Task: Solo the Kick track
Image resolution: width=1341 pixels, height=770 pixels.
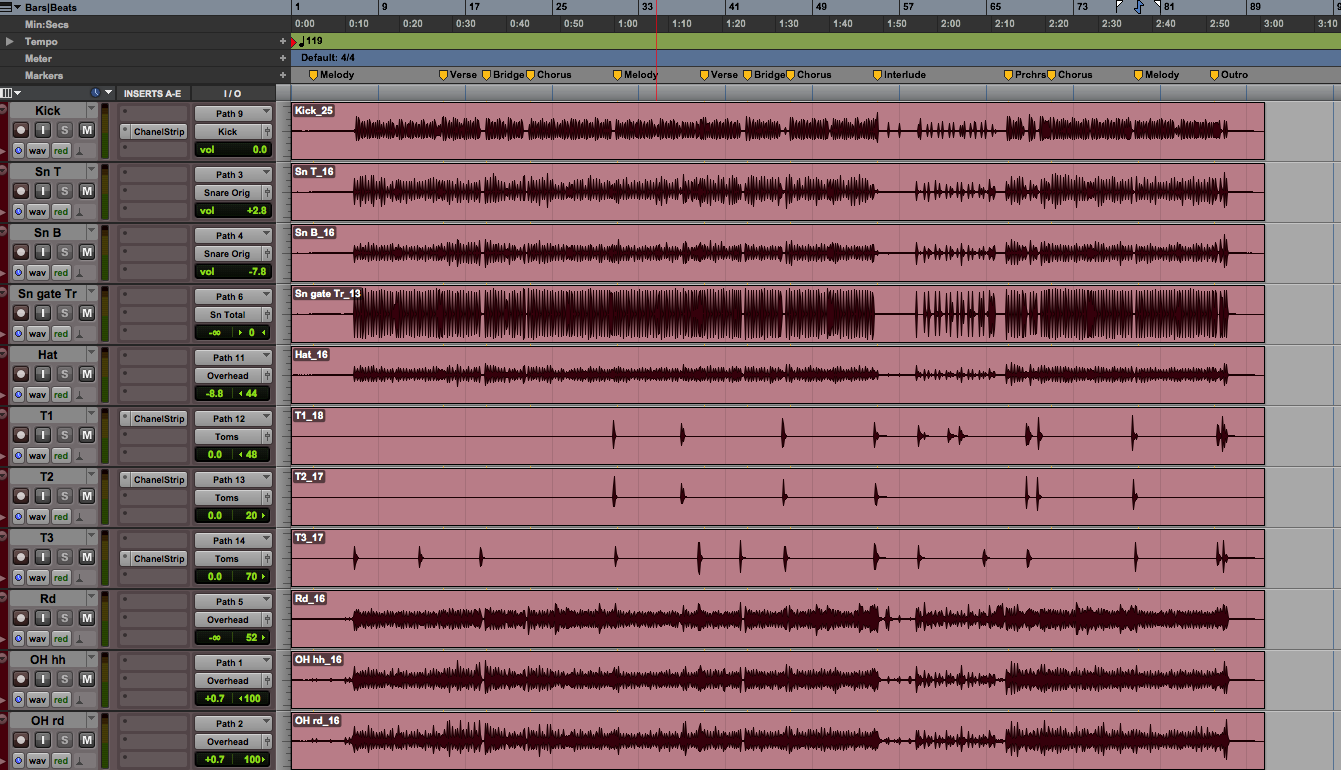Action: click(x=64, y=130)
